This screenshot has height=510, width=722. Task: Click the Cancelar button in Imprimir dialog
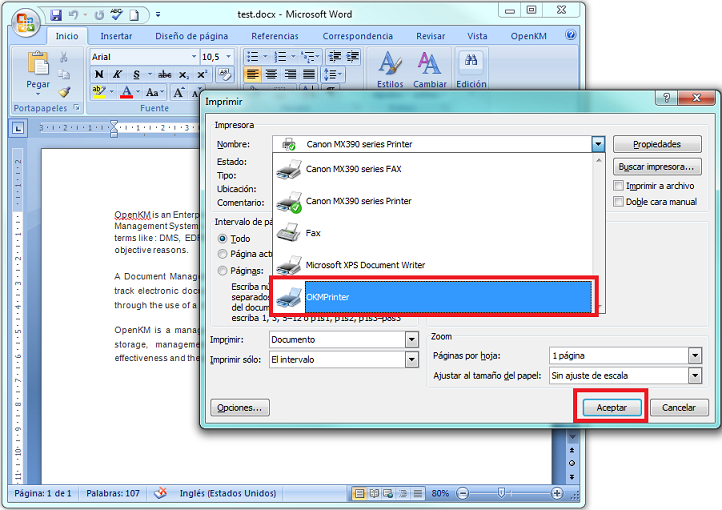coord(679,407)
